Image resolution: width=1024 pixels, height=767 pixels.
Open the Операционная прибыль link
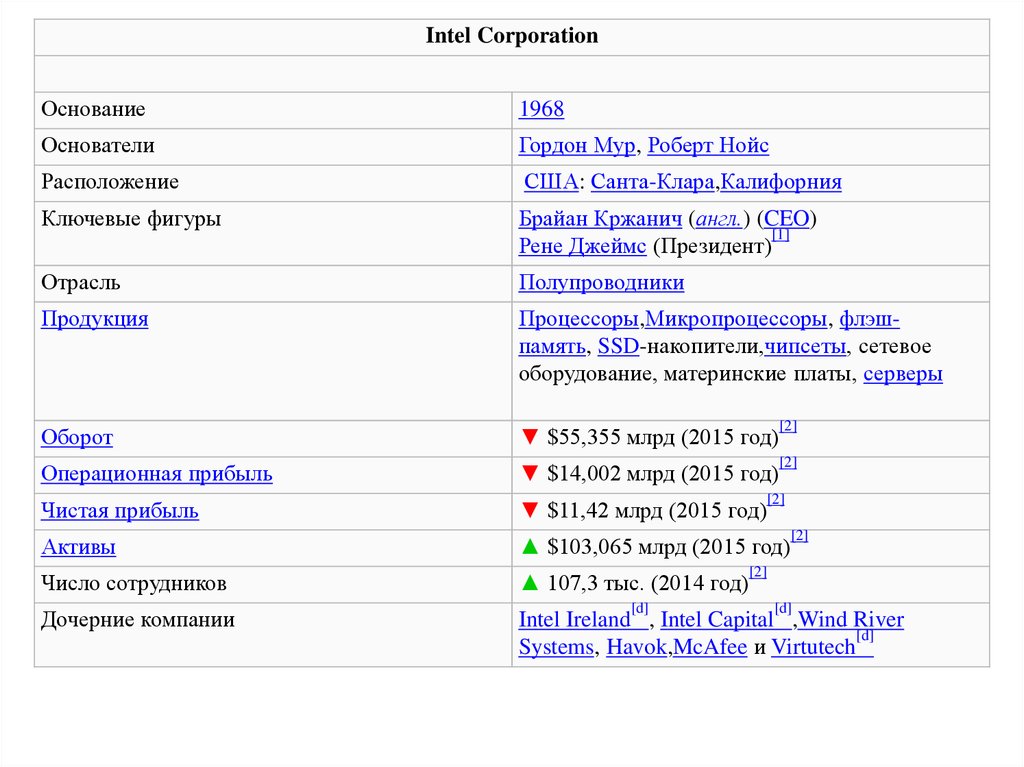click(x=157, y=474)
